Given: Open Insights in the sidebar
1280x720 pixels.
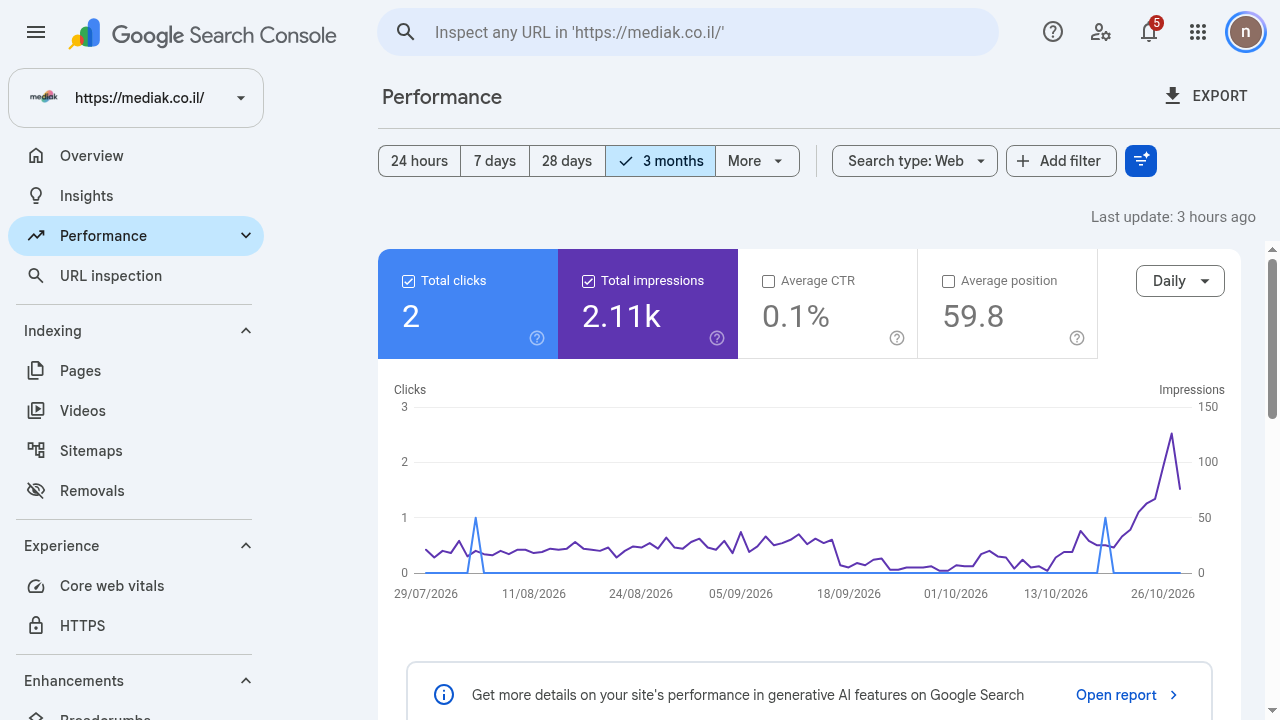Looking at the screenshot, I should [136, 196].
